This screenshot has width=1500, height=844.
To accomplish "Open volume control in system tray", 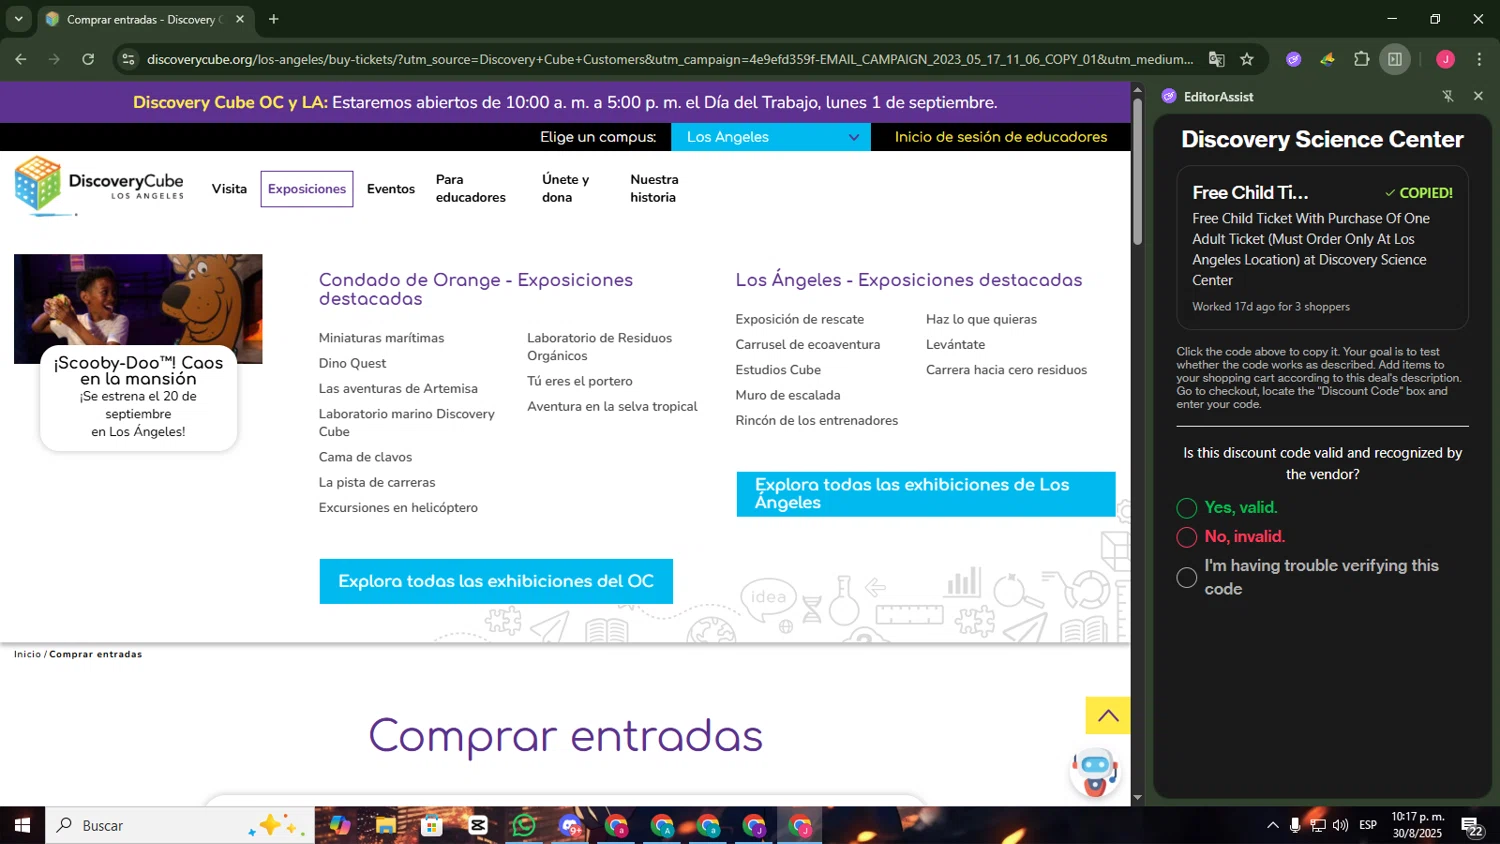I will (x=1341, y=825).
